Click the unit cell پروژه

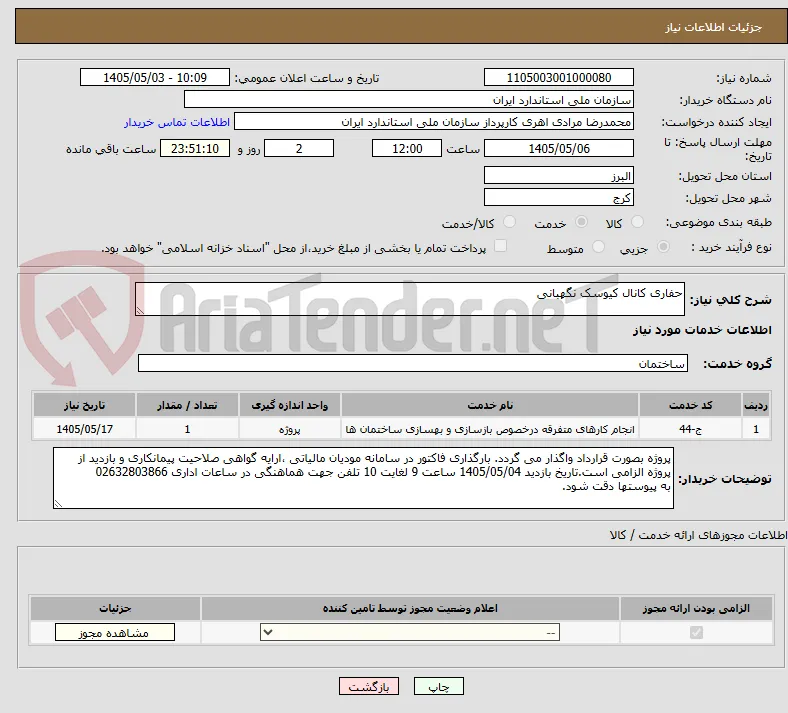289,429
